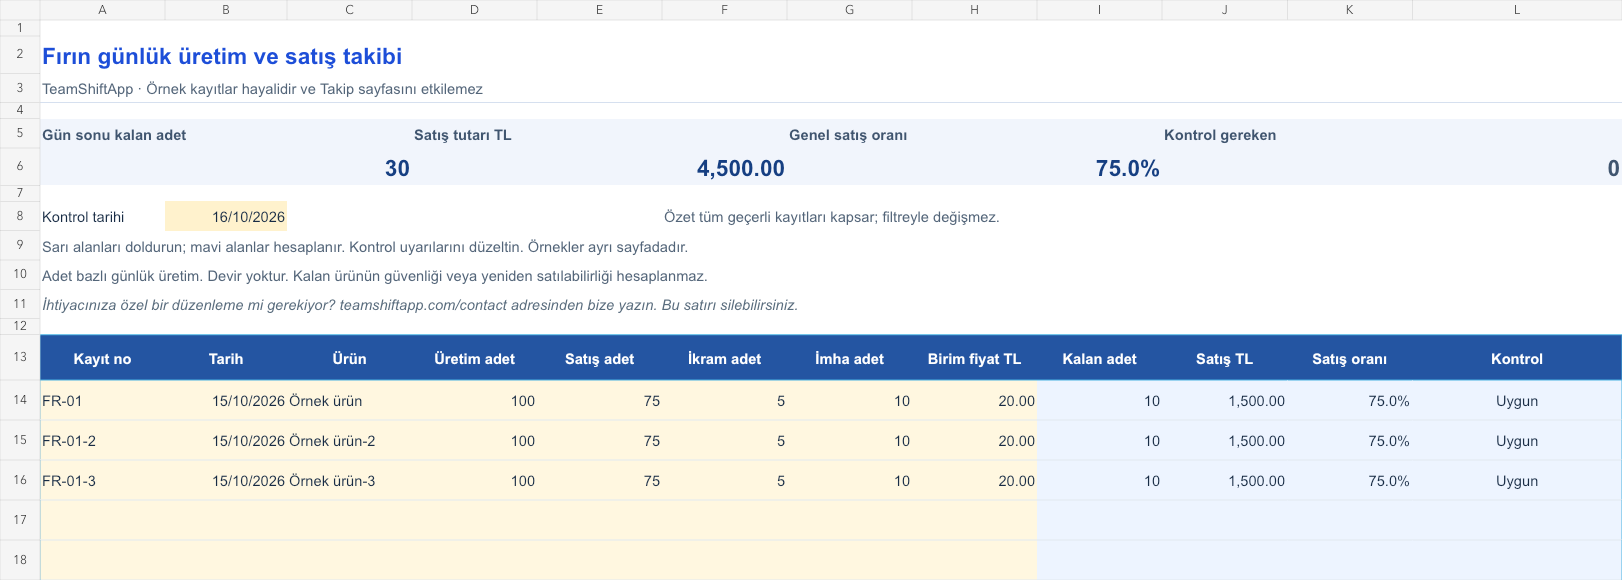Click the Üretim adet table header
Image resolution: width=1622 pixels, height=580 pixels.
tap(474, 359)
